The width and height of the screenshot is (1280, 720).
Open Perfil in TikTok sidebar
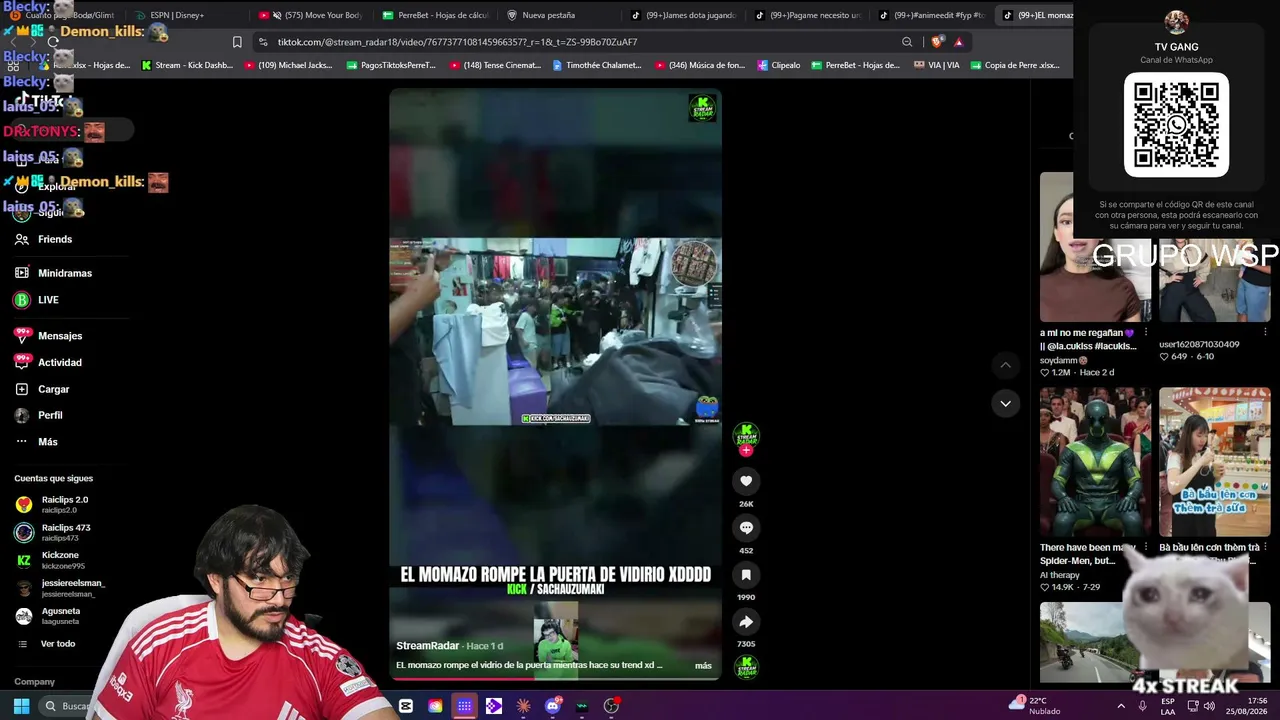(38, 415)
